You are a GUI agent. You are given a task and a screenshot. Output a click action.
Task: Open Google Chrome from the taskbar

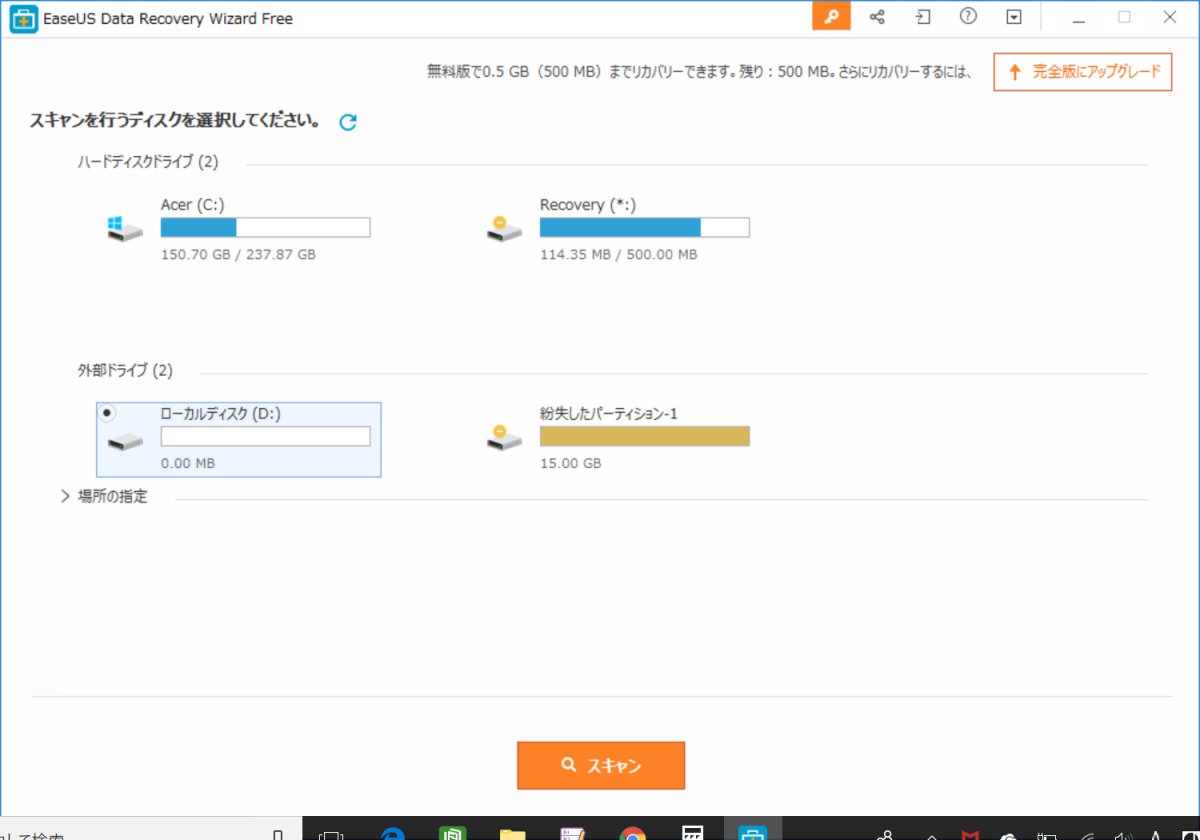[632, 833]
